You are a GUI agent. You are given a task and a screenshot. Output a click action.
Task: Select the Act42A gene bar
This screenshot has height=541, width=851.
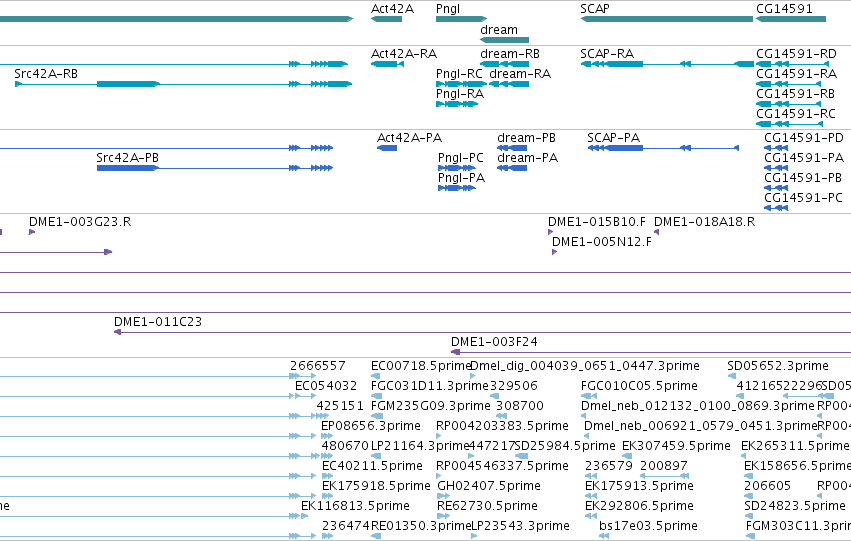point(386,19)
